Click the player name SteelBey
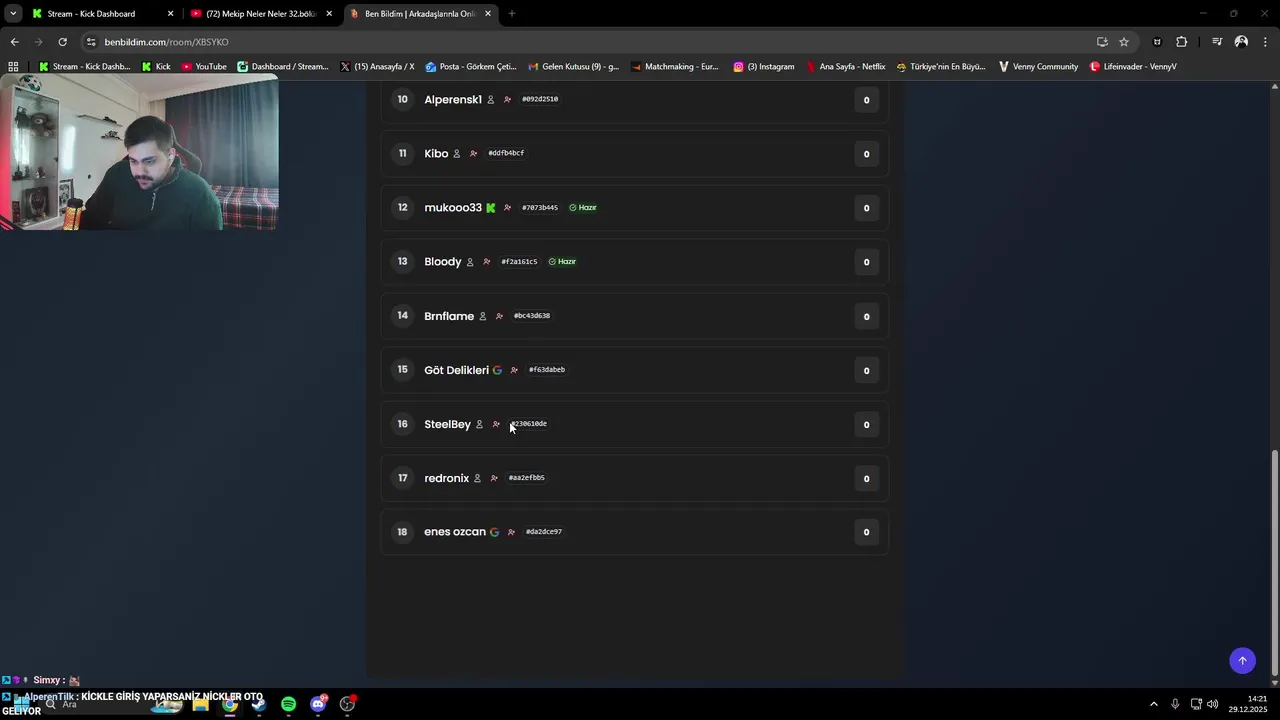This screenshot has width=1280, height=720. (x=447, y=424)
